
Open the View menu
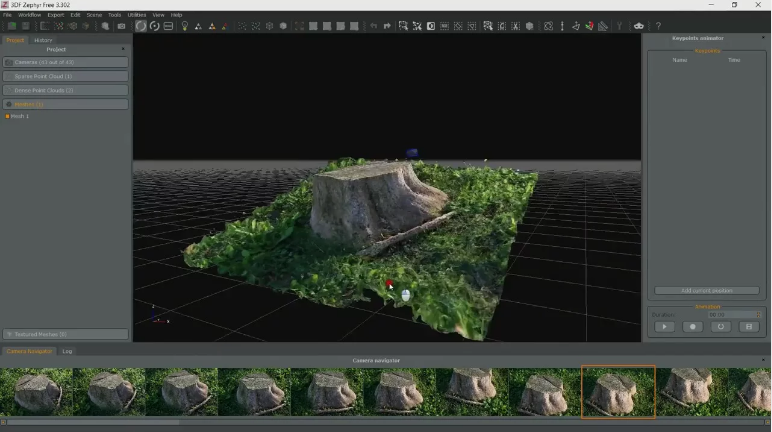pyautogui.click(x=159, y=15)
